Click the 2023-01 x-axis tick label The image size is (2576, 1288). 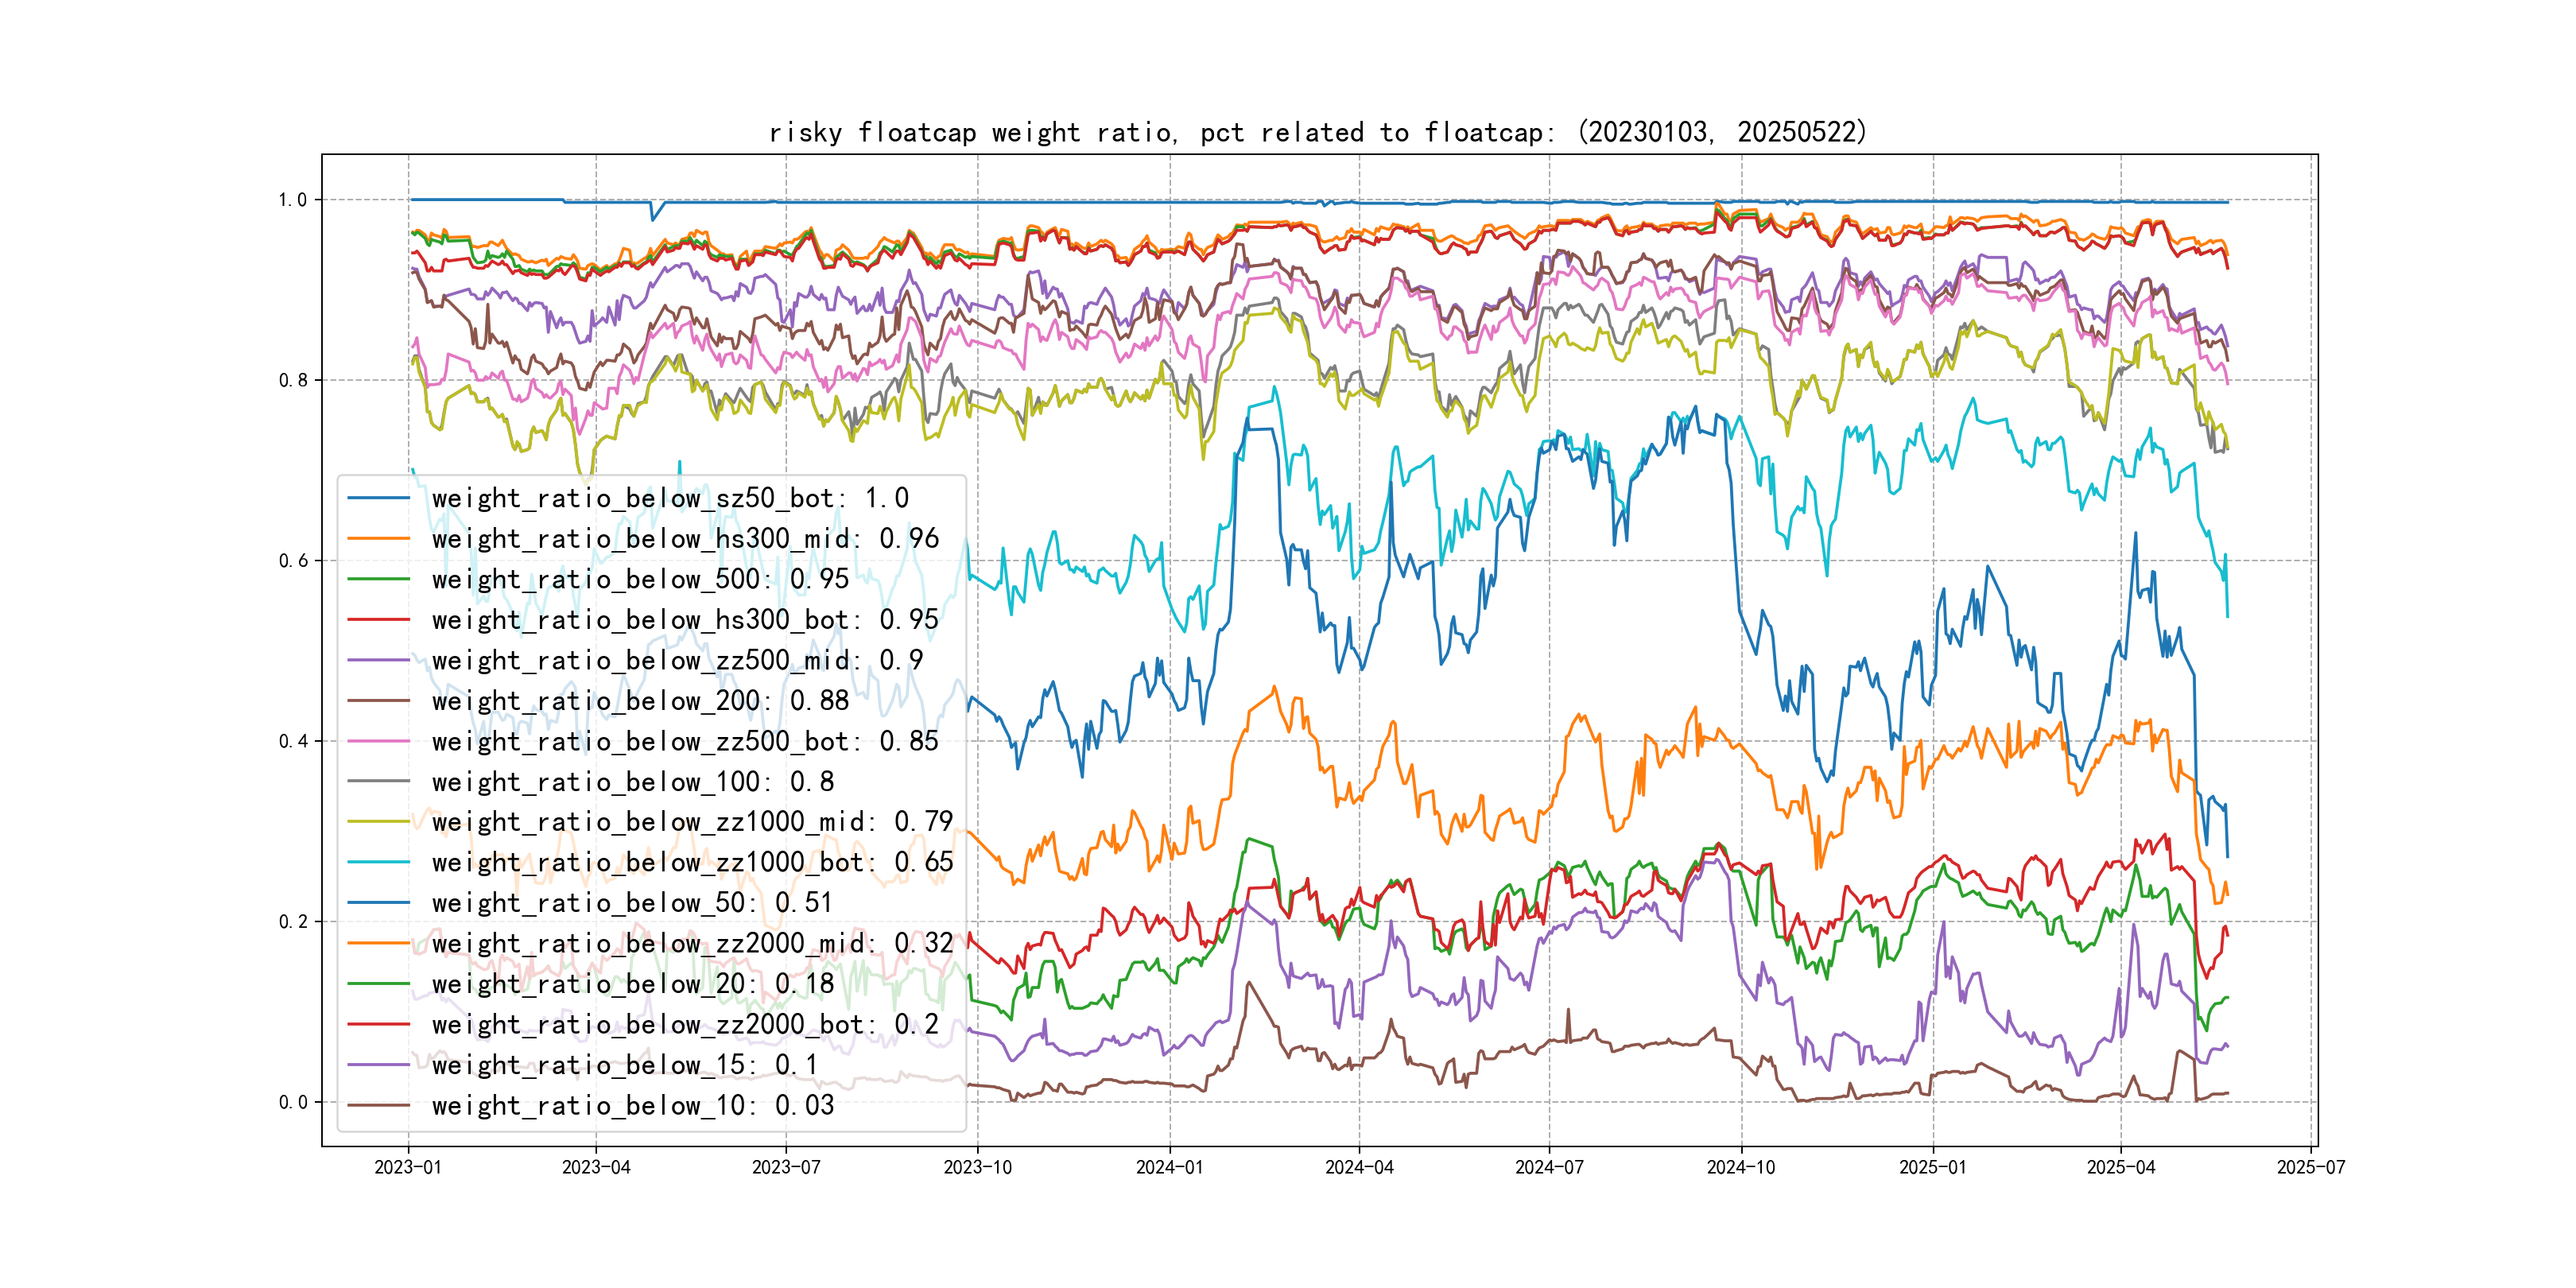[x=407, y=1167]
